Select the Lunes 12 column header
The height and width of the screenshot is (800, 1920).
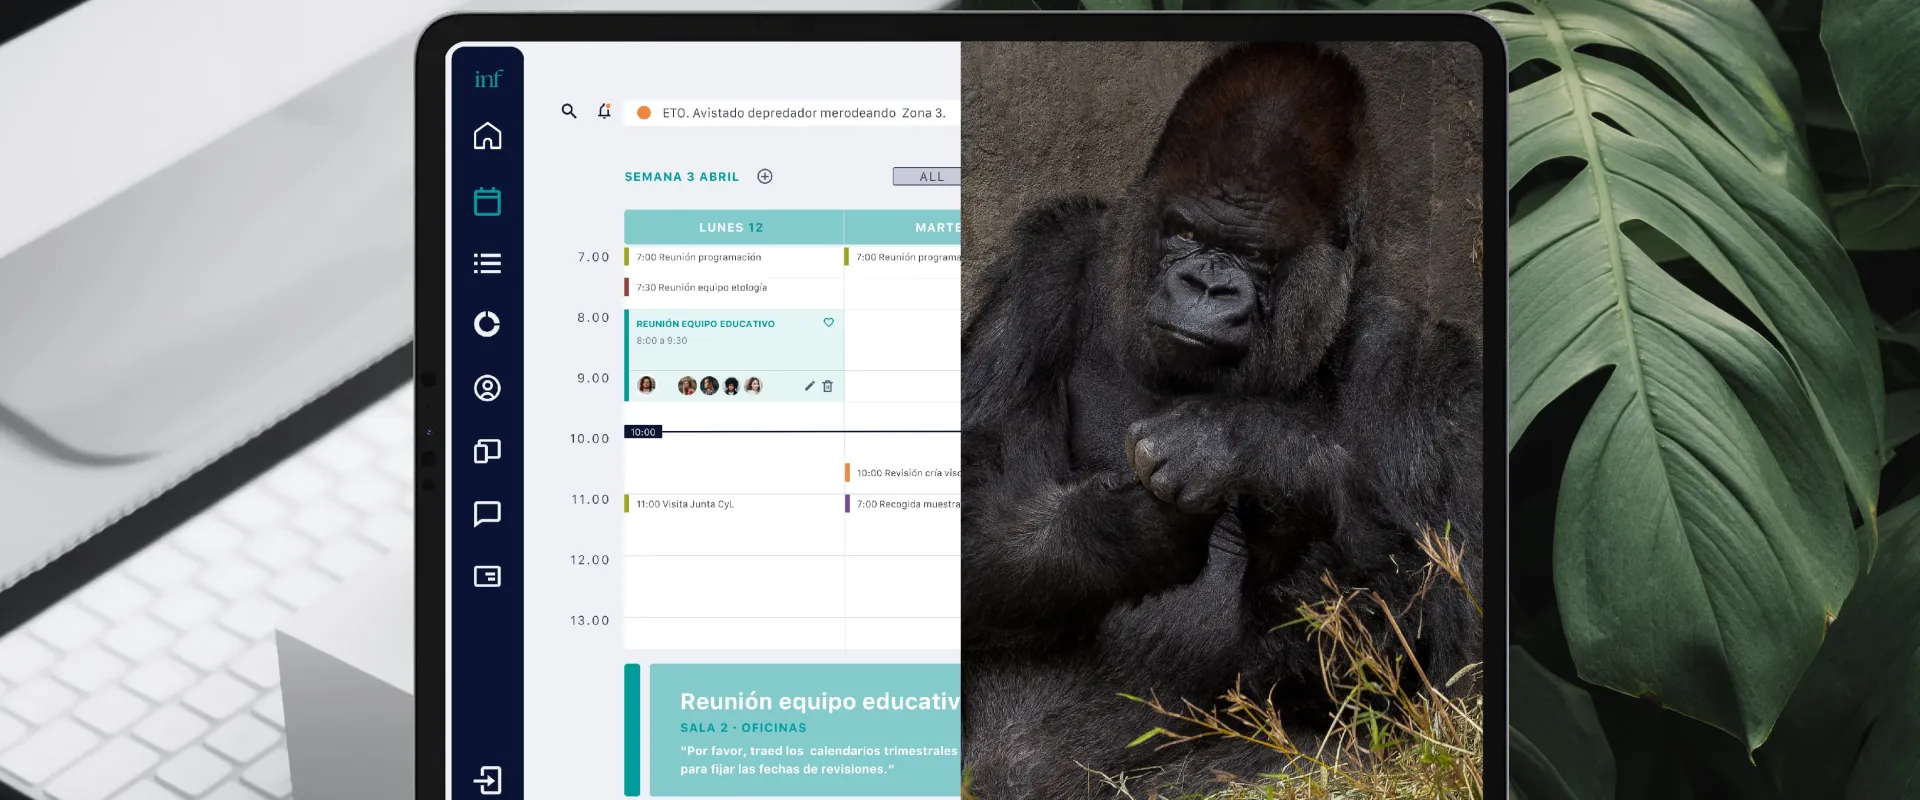(732, 227)
